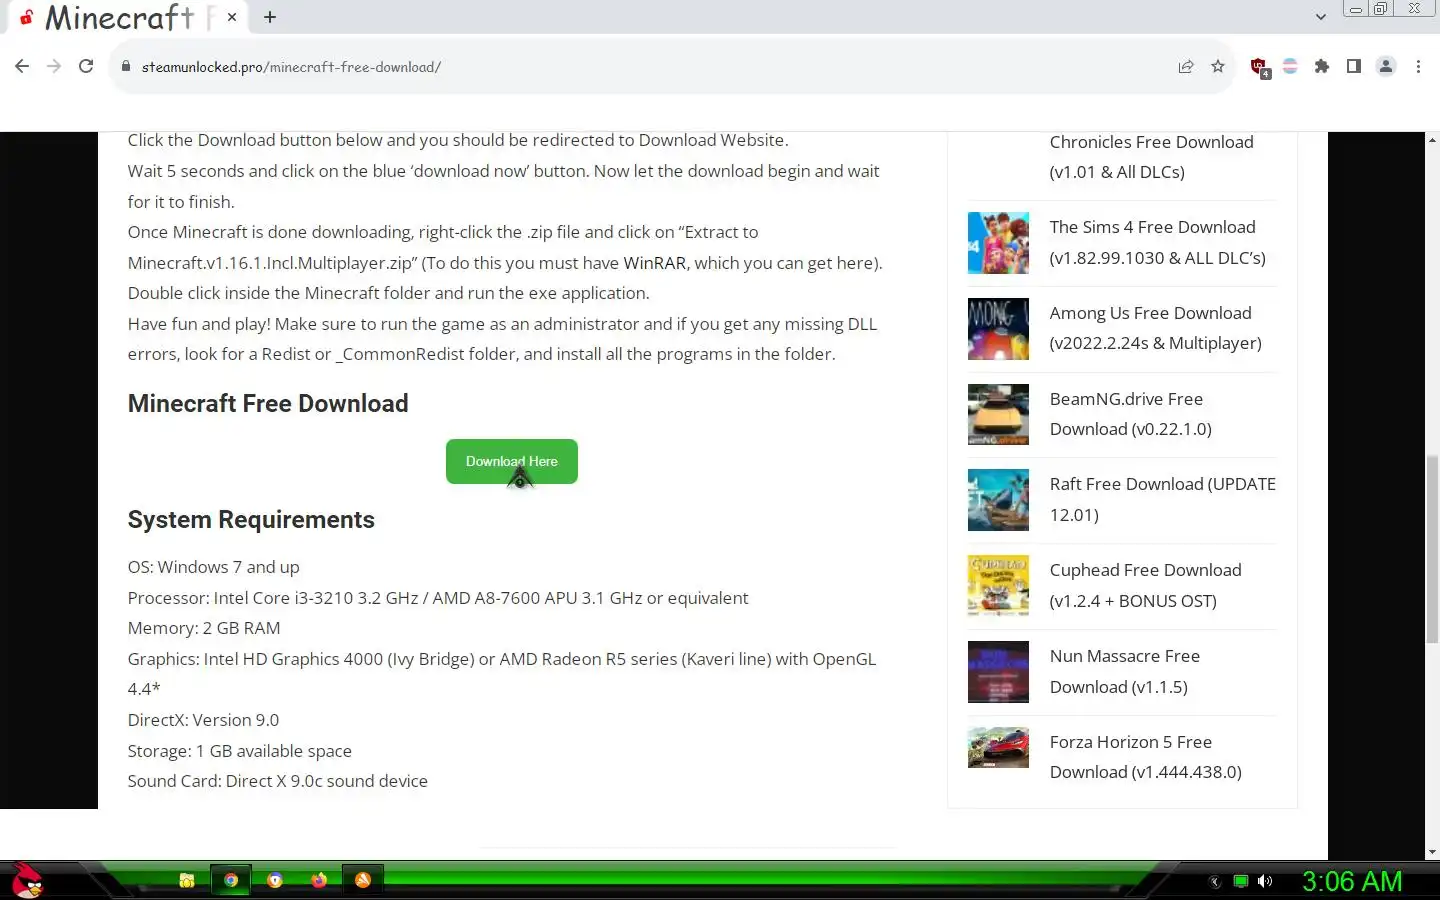The width and height of the screenshot is (1440, 900).
Task: Open BeamNG.drive Free Download link
Action: pyautogui.click(x=1131, y=414)
